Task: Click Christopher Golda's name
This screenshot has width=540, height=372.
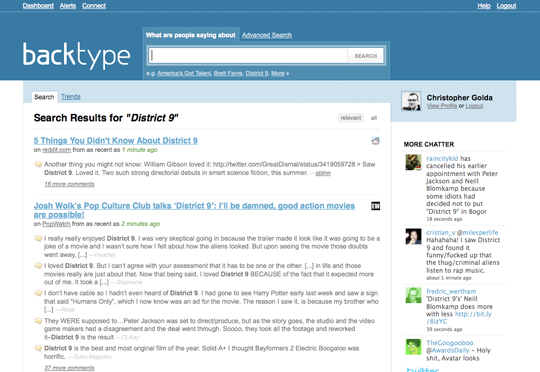Action: (459, 97)
